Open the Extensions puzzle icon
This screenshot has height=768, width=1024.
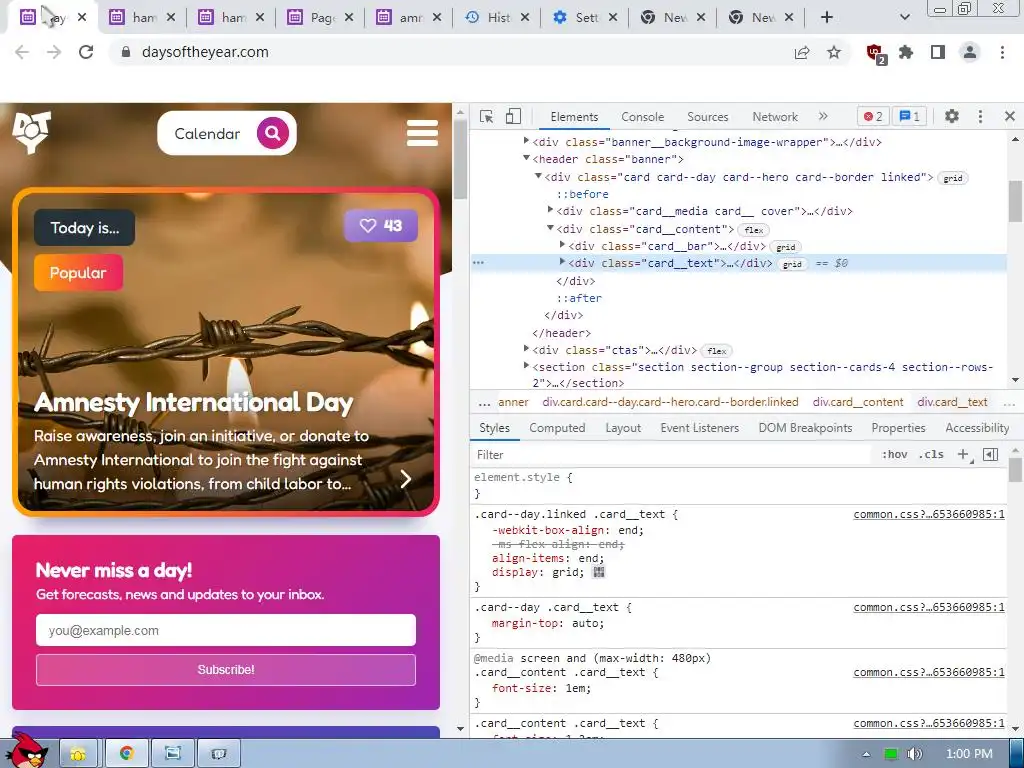906,52
